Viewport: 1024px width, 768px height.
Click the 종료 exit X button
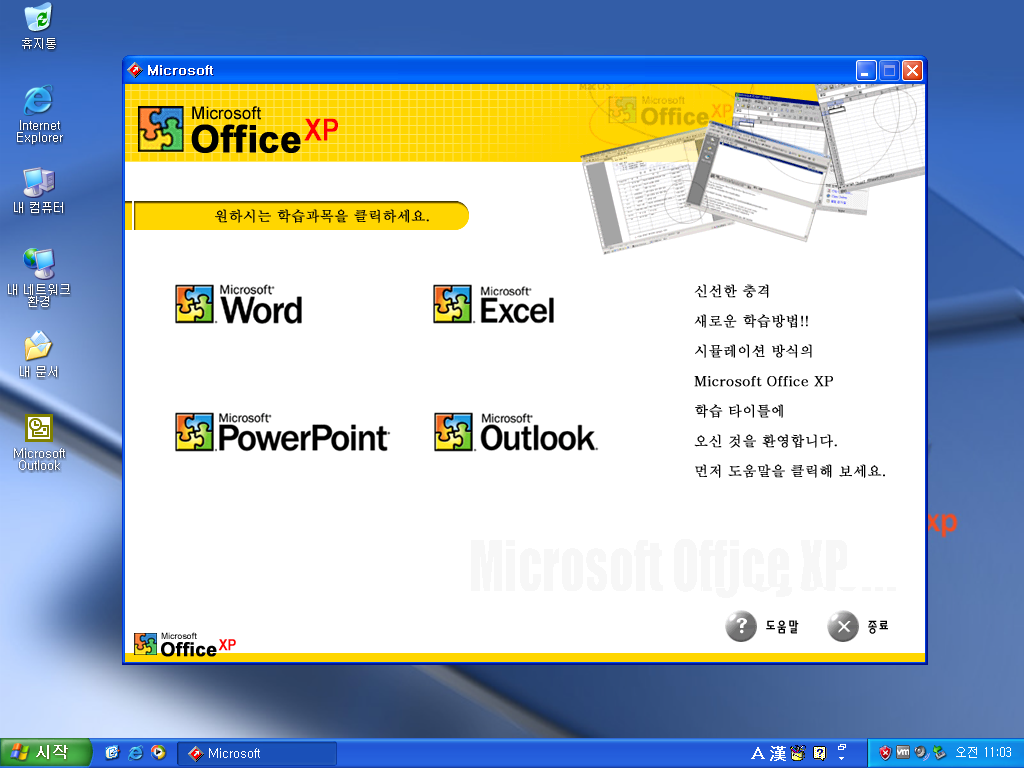[843, 626]
